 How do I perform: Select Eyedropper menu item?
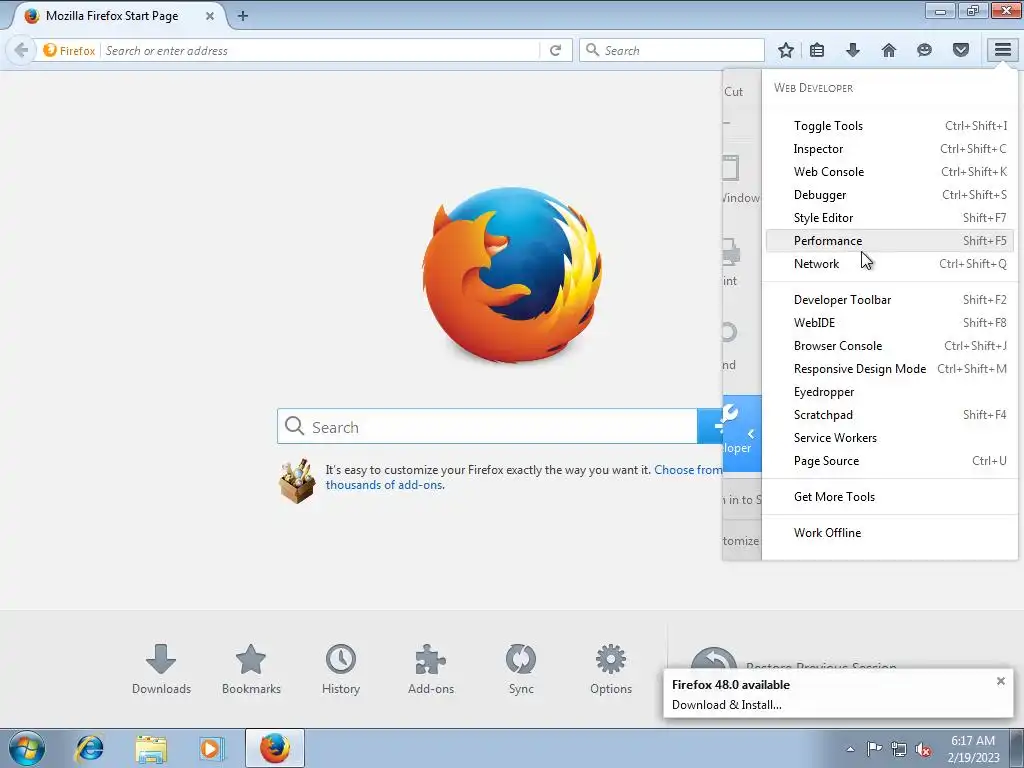pos(889,392)
